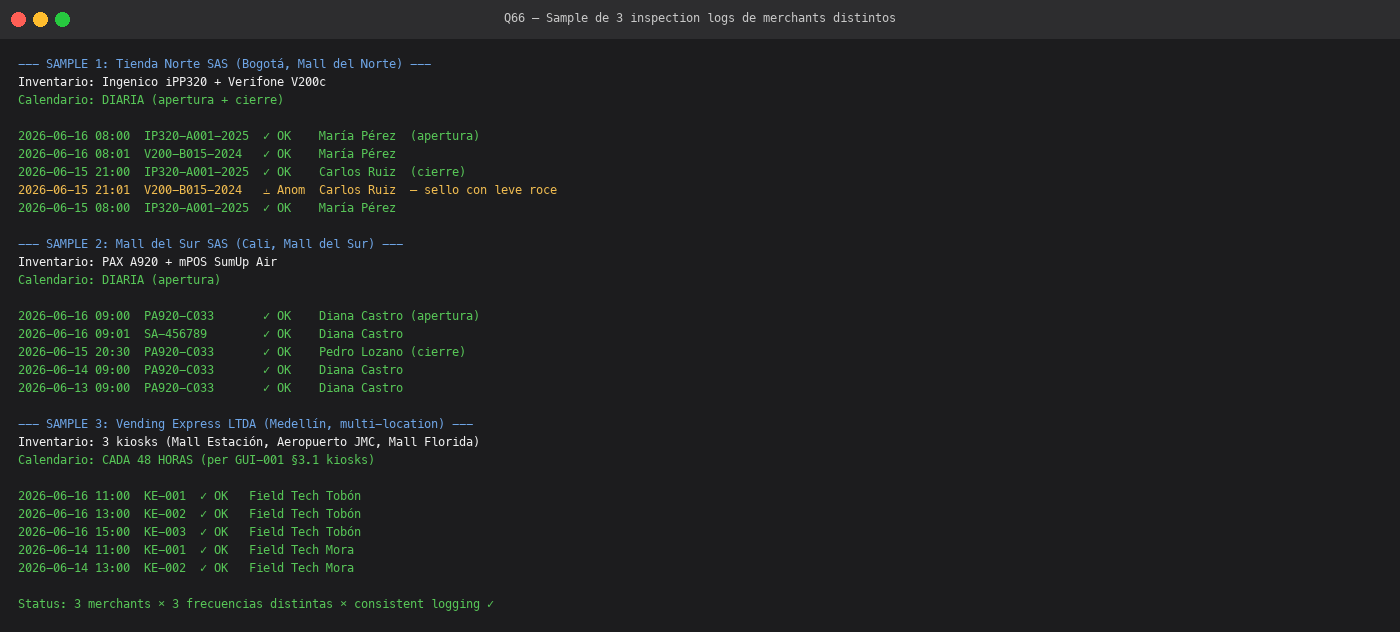The image size is (1400, 632).
Task: Select log row '2026-06-14 09:00 PA920-C033'
Action: tap(211, 370)
